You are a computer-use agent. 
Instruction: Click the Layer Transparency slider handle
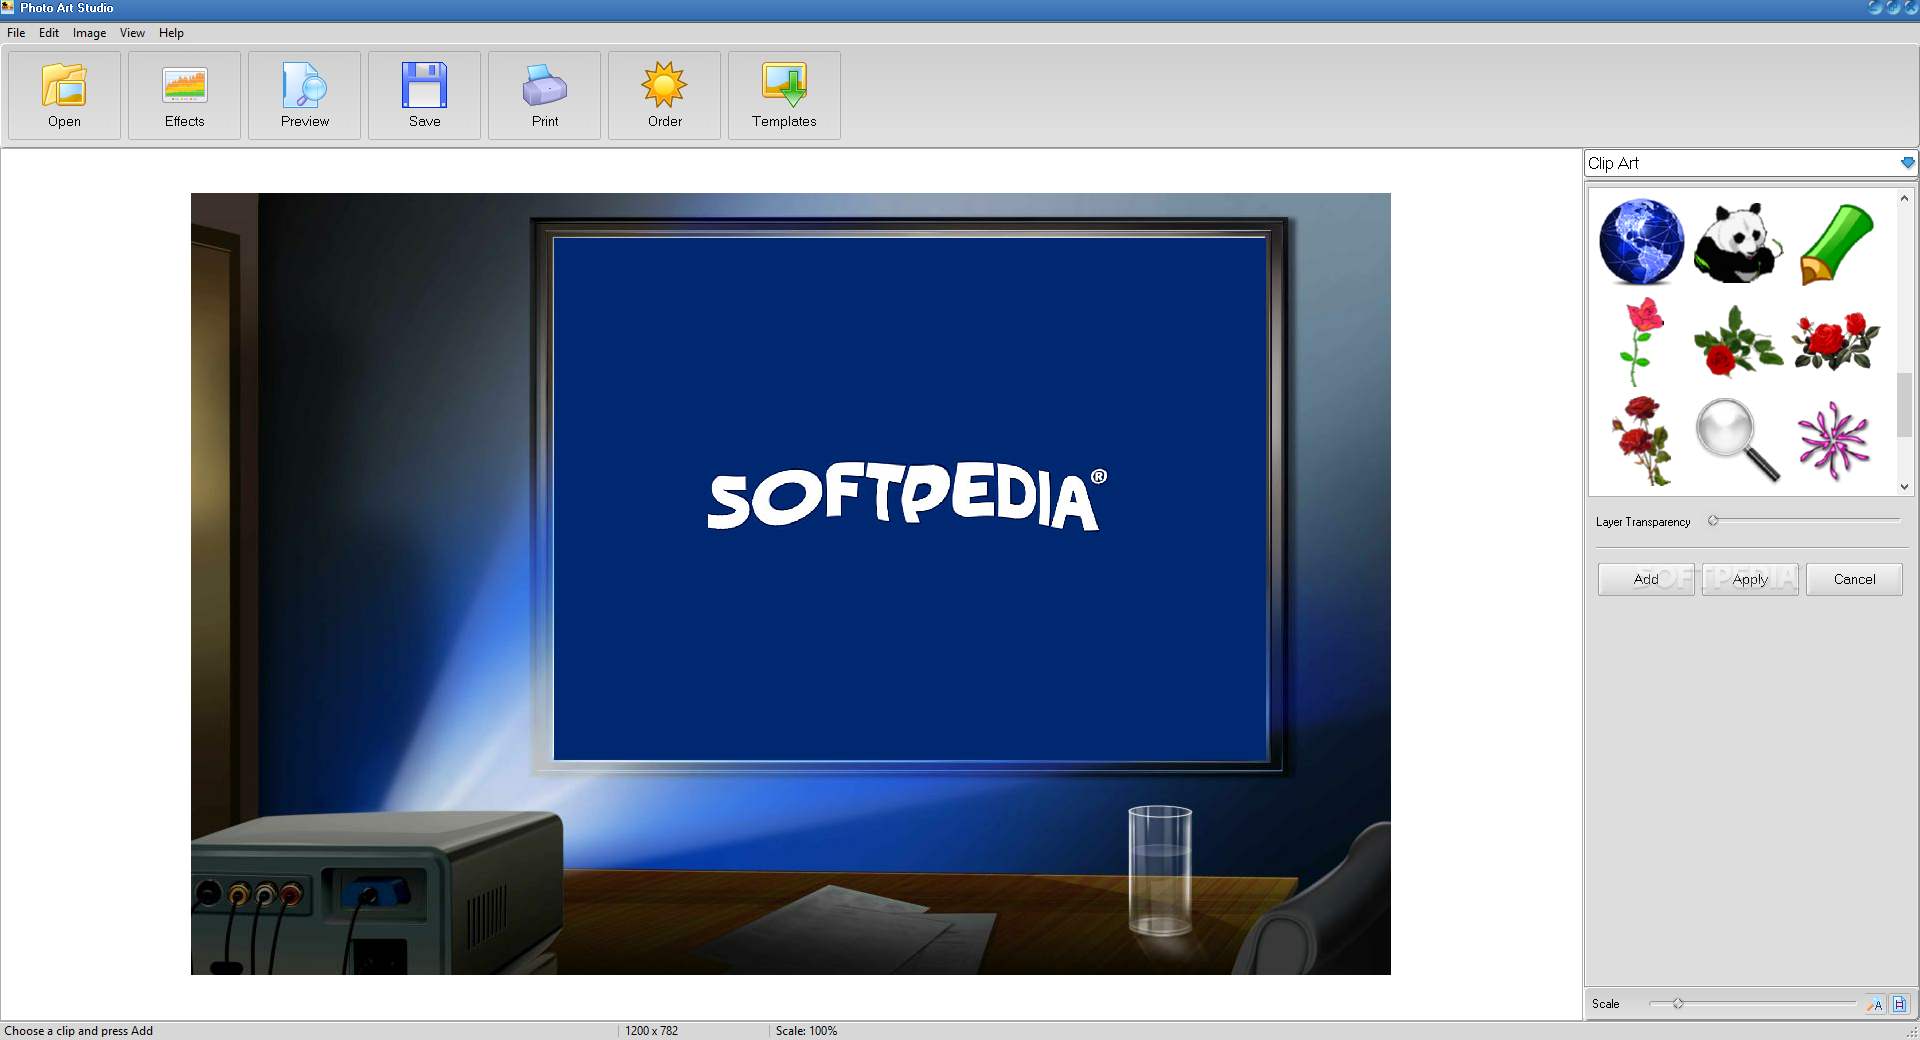1713,521
